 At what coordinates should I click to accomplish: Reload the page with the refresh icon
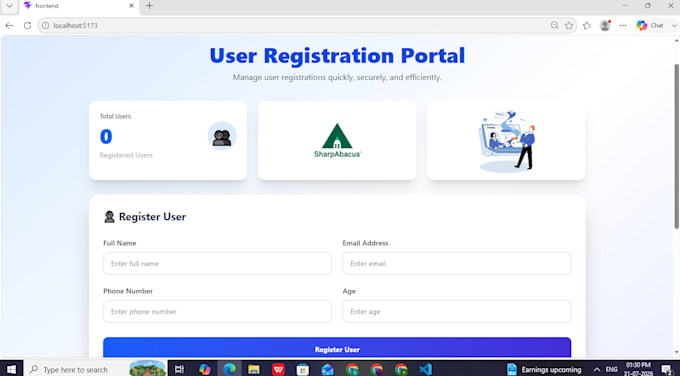[x=27, y=26]
